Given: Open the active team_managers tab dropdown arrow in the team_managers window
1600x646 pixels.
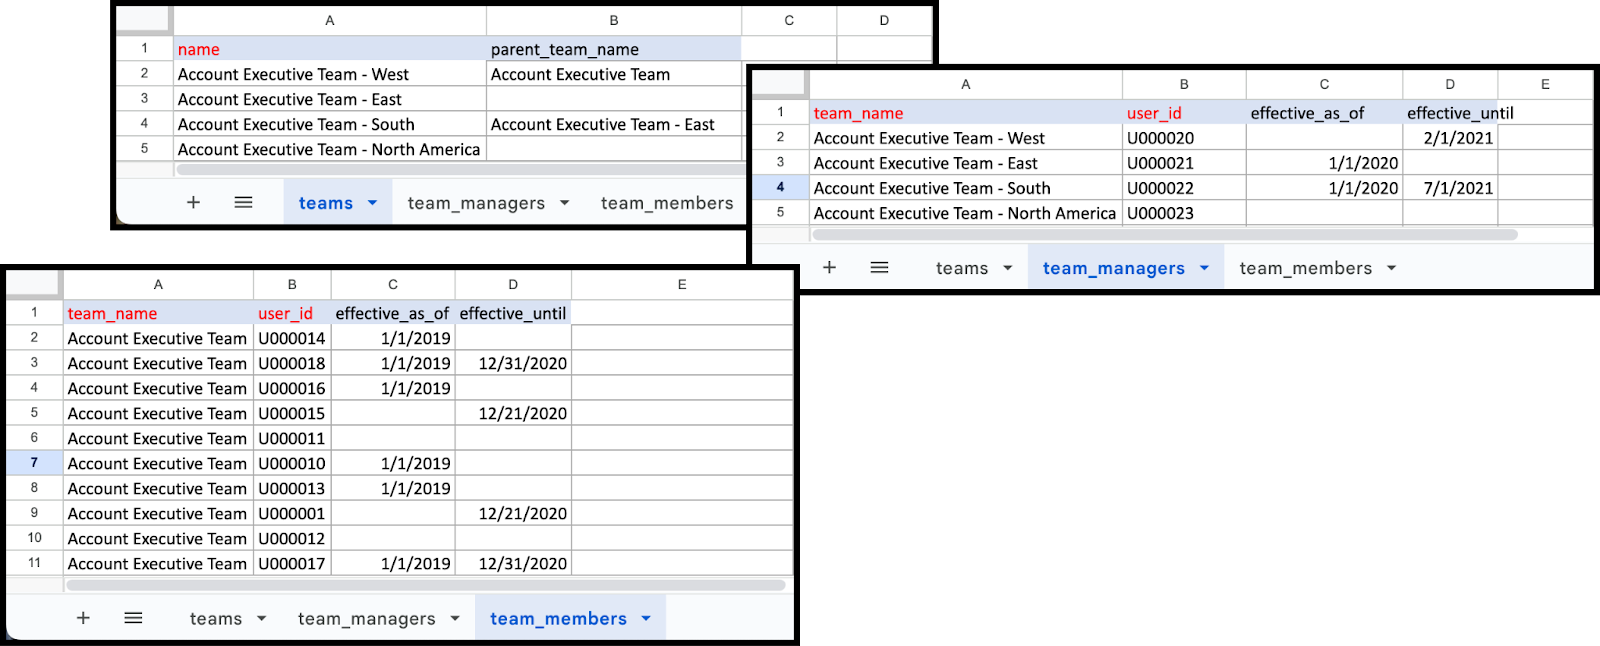Looking at the screenshot, I should click(1204, 268).
